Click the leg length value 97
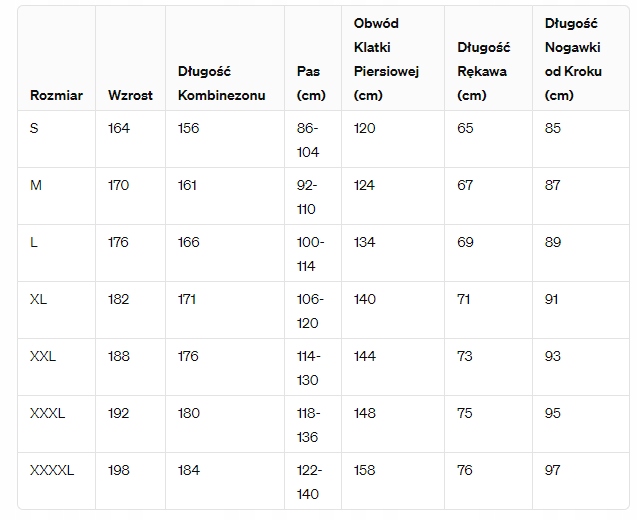The height and width of the screenshot is (520, 638). [x=553, y=470]
